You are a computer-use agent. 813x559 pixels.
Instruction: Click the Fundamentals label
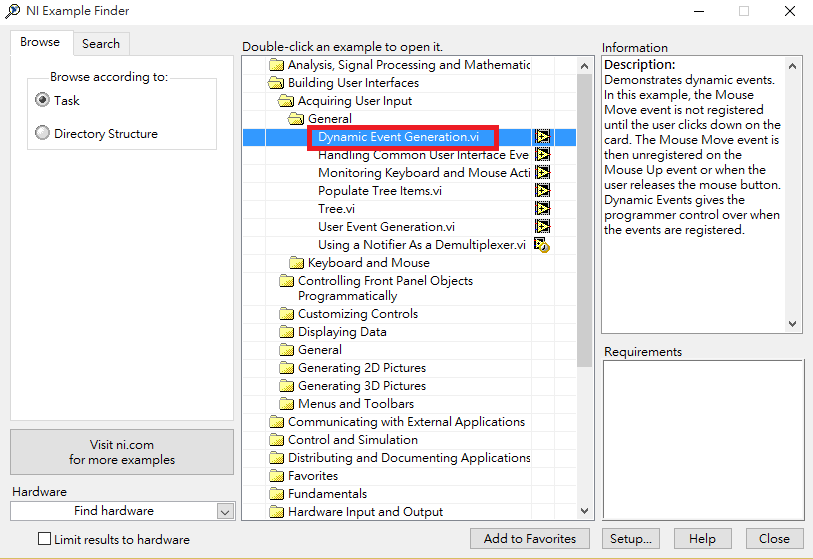coord(327,494)
